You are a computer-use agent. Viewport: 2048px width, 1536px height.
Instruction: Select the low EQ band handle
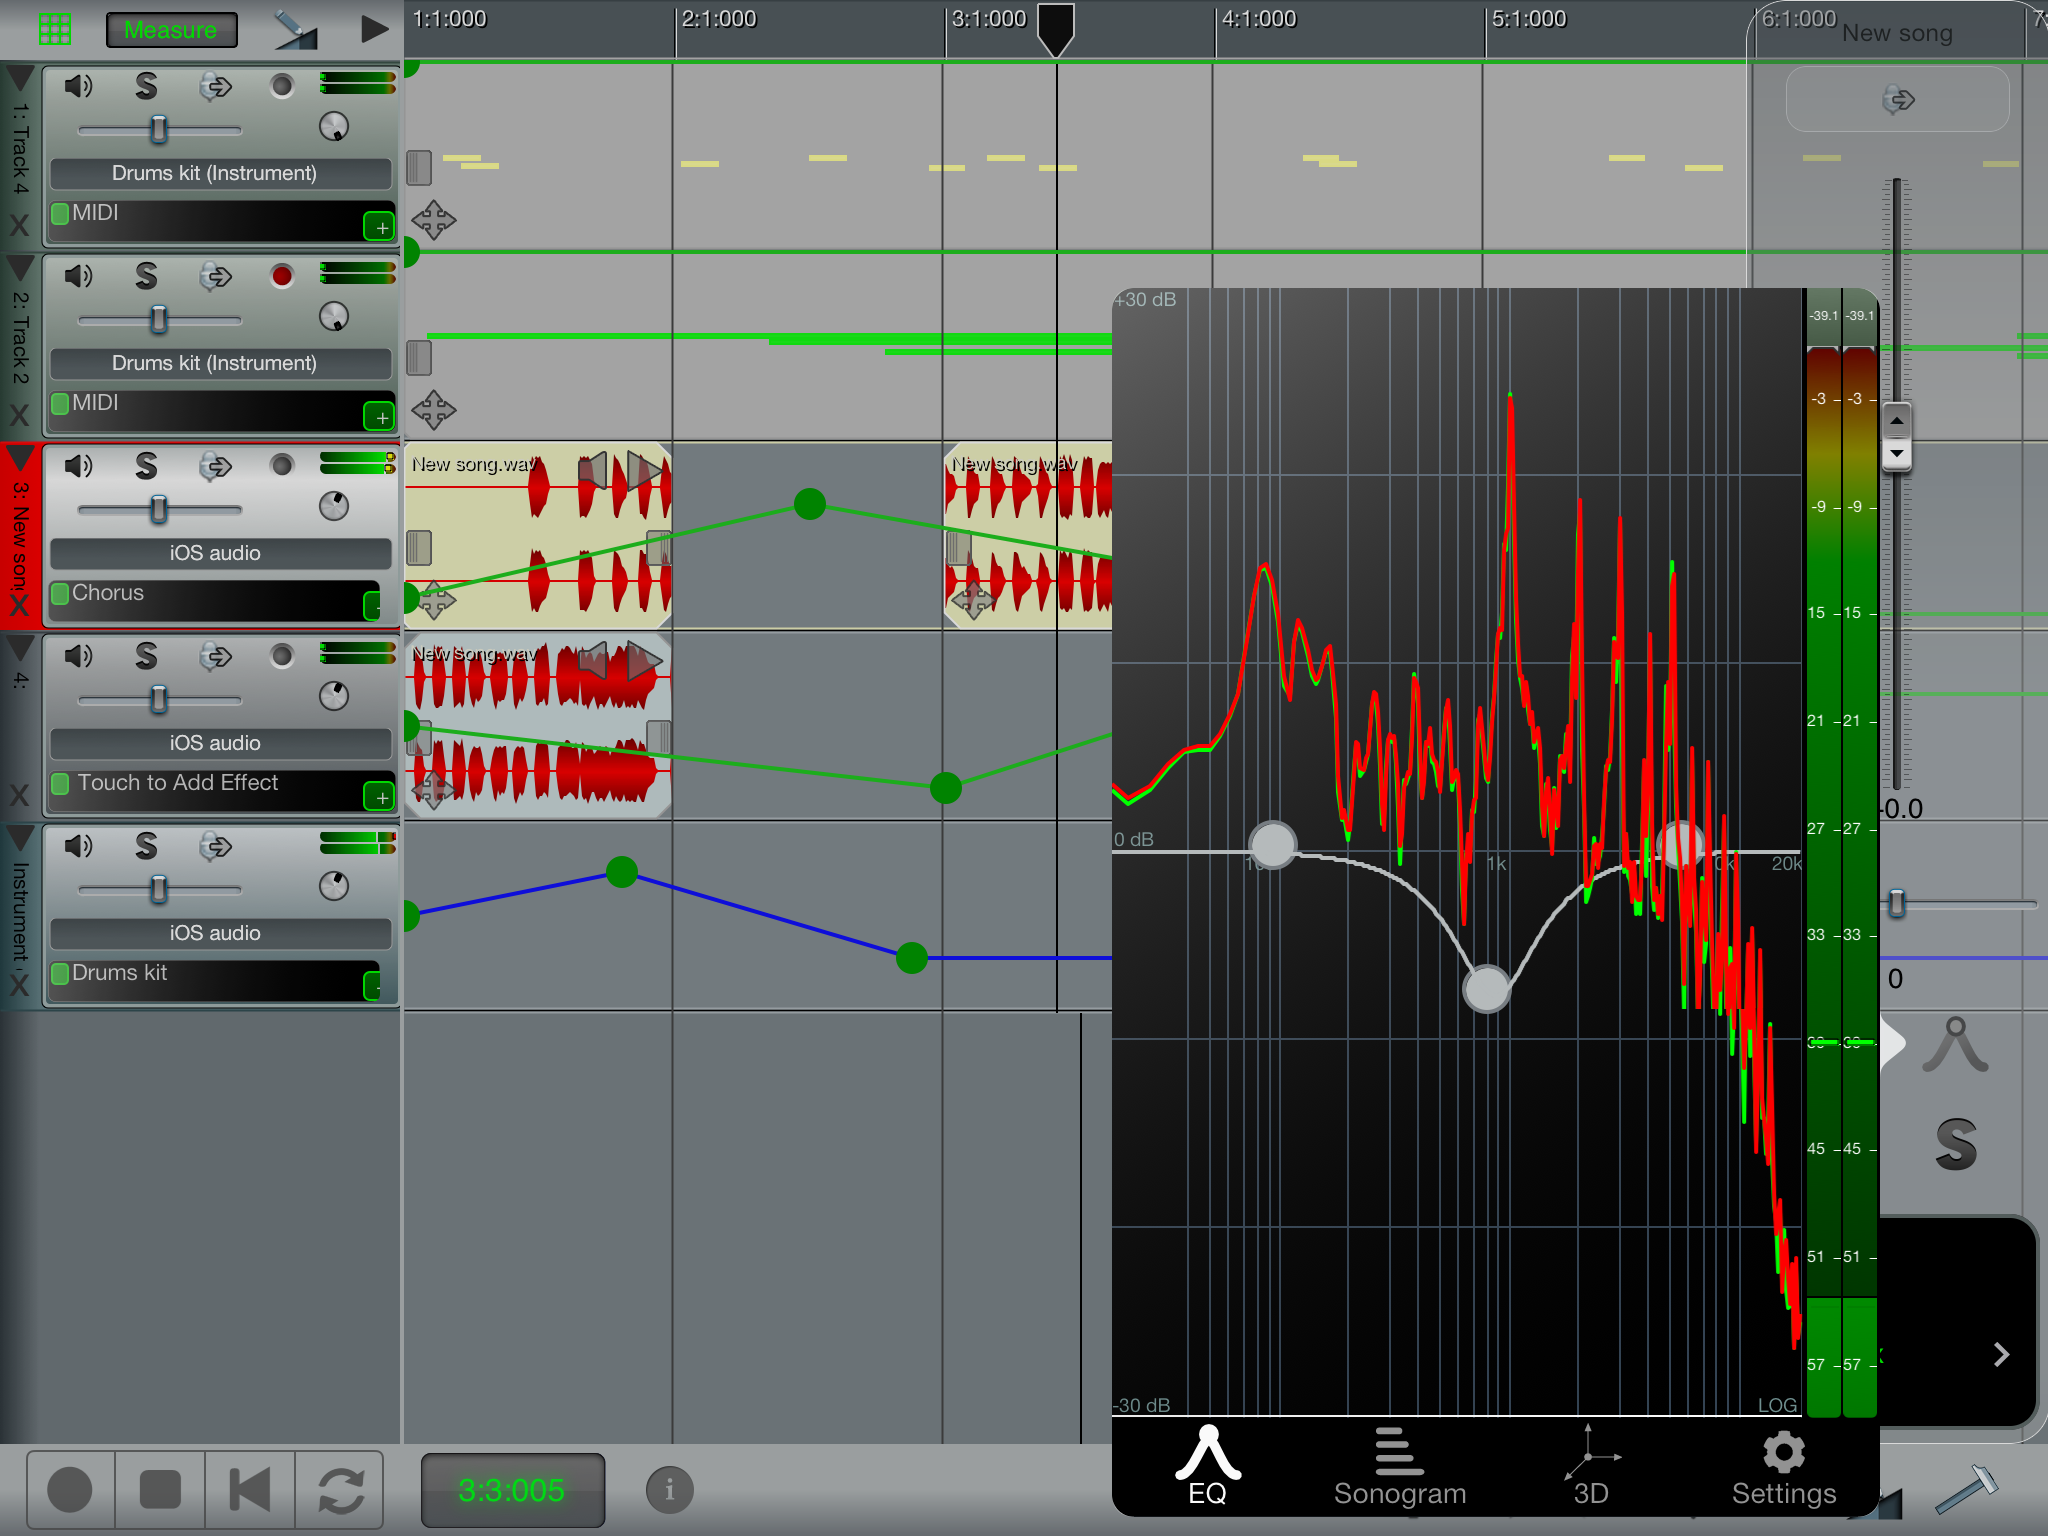click(x=1273, y=845)
